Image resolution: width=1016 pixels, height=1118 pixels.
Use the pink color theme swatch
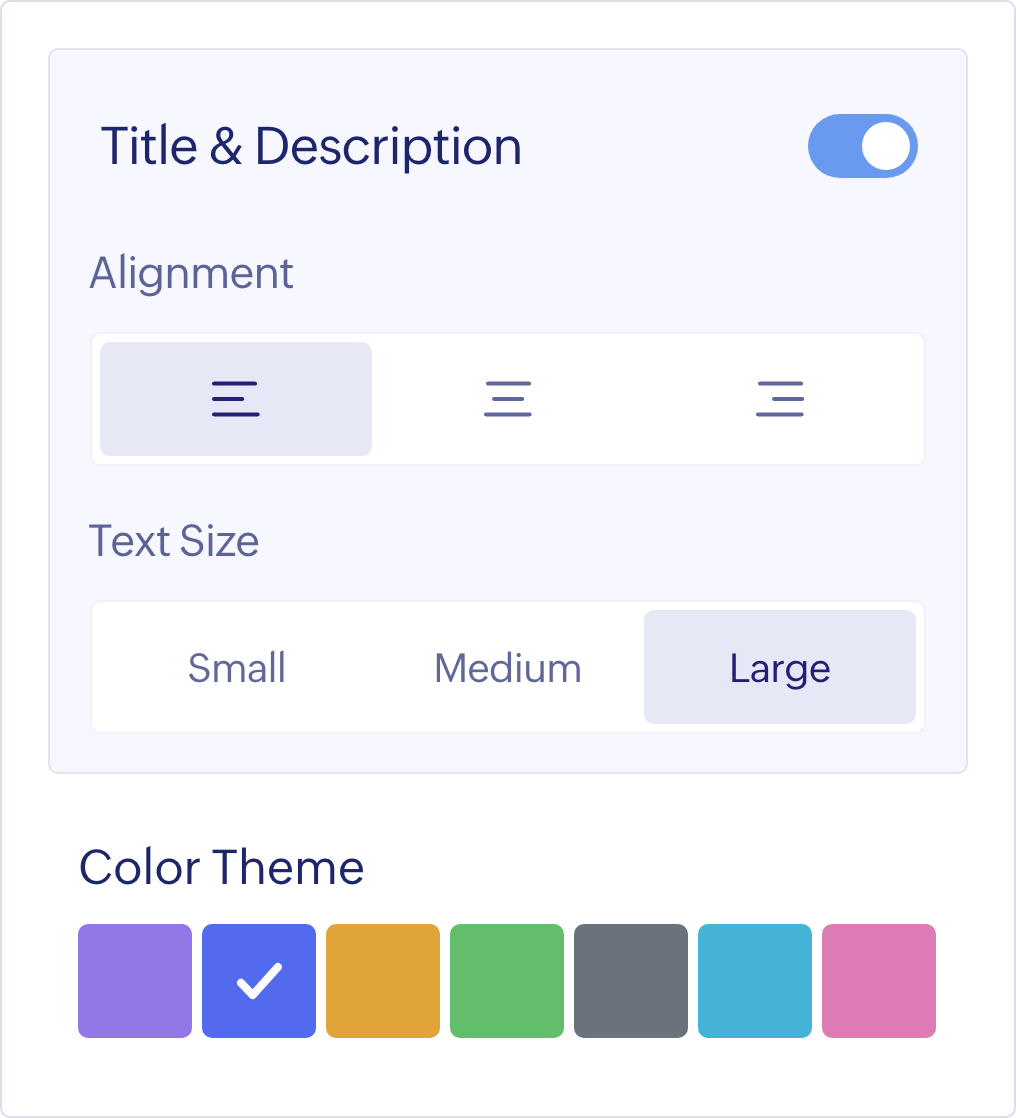click(x=879, y=981)
